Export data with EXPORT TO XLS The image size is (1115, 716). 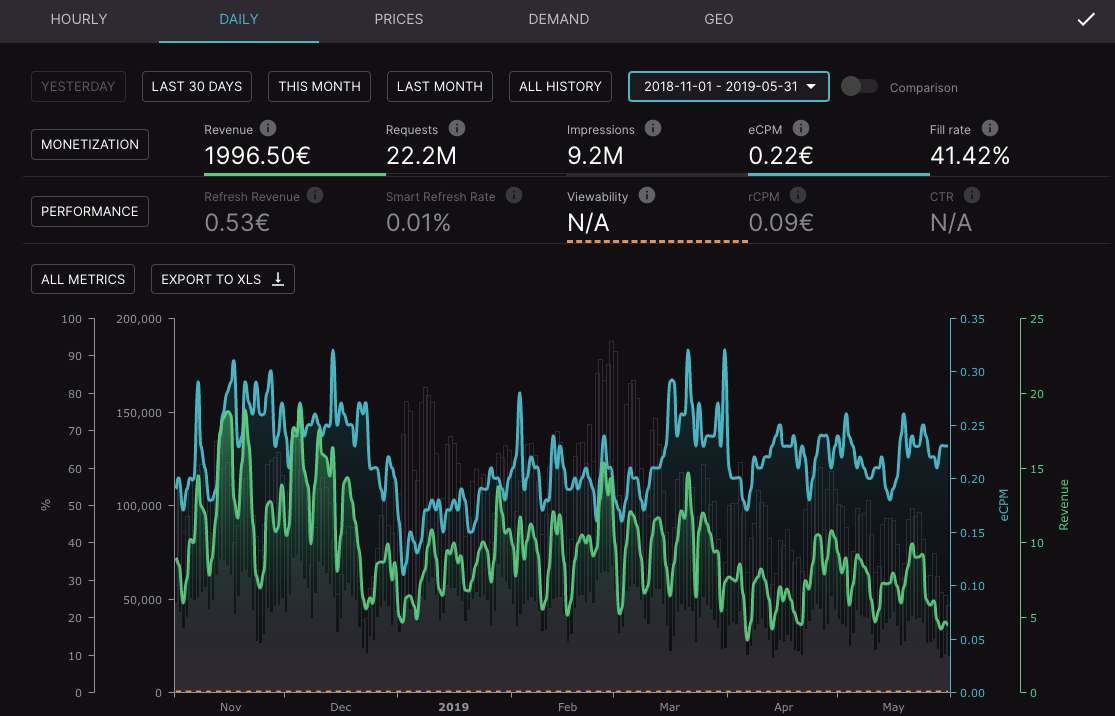pos(223,280)
